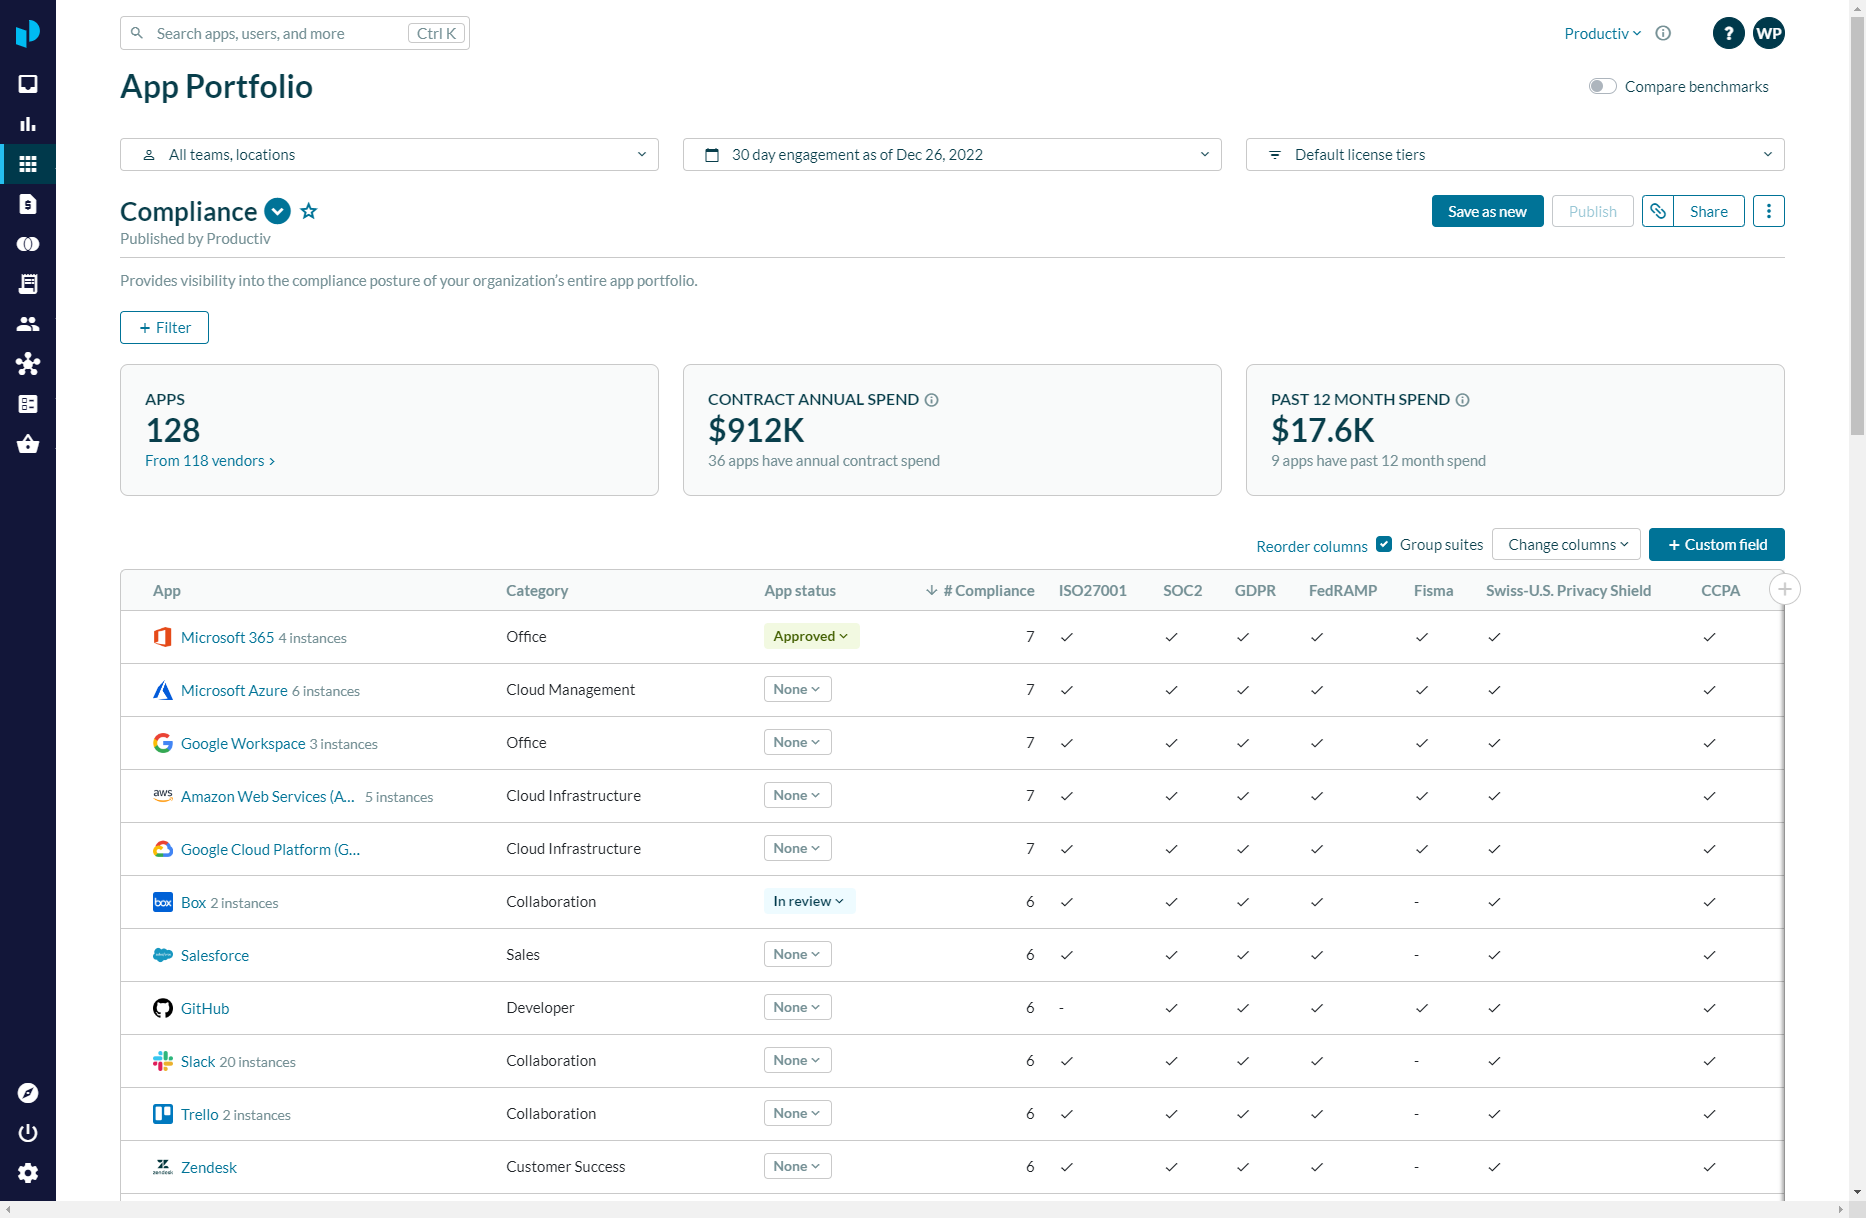Click the copy link icon beside Share
Image resolution: width=1866 pixels, height=1218 pixels.
pyautogui.click(x=1658, y=211)
